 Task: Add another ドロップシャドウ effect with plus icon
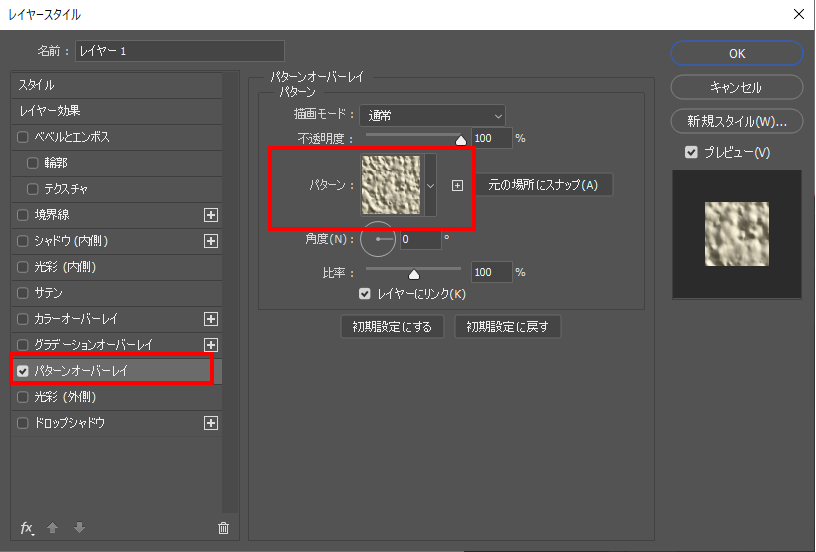(x=211, y=423)
